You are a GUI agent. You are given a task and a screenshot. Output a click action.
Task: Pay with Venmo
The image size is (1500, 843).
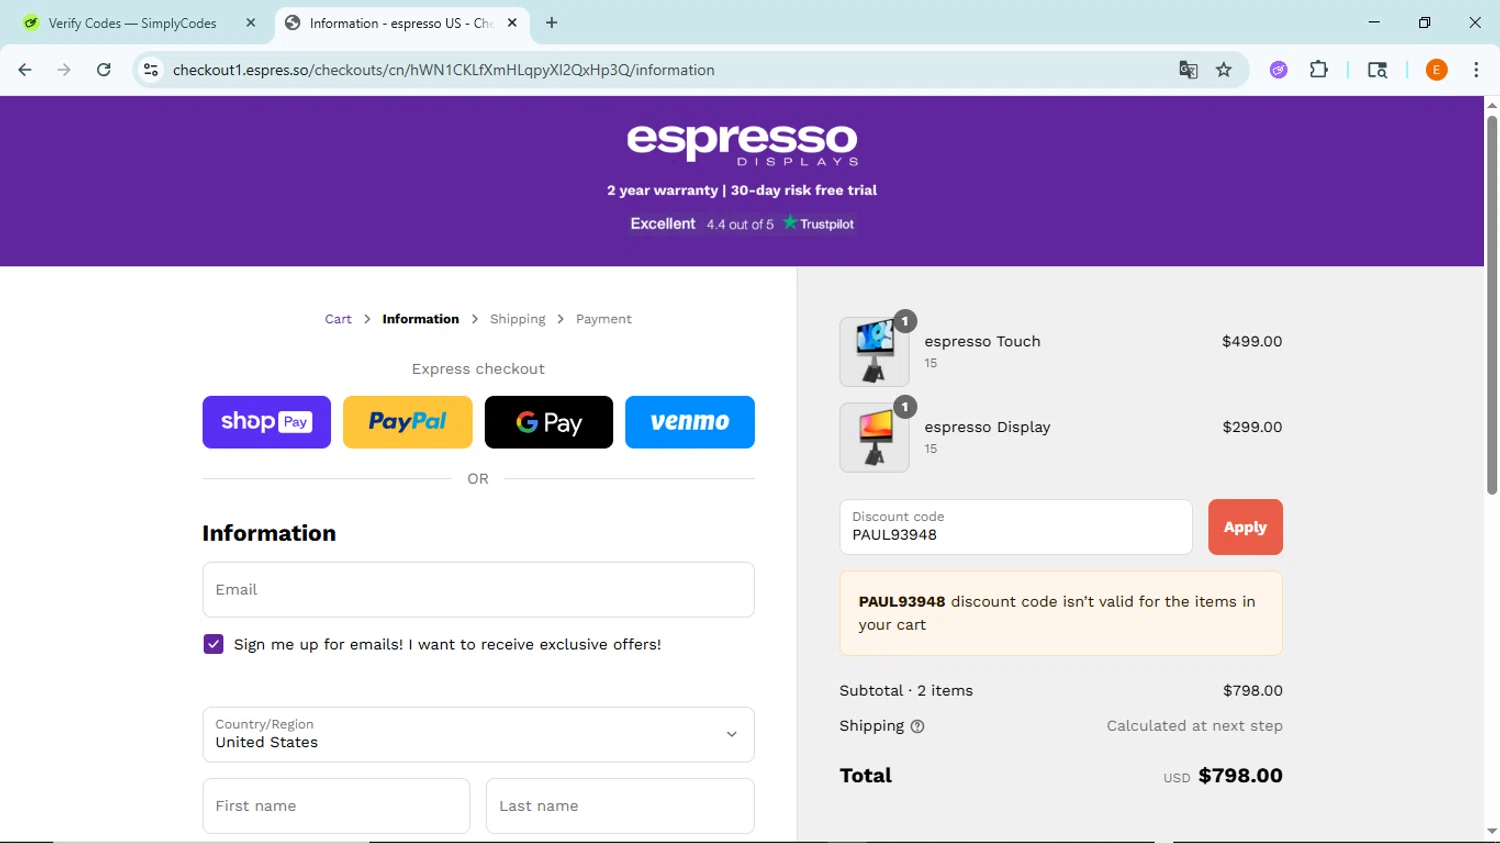[690, 422]
